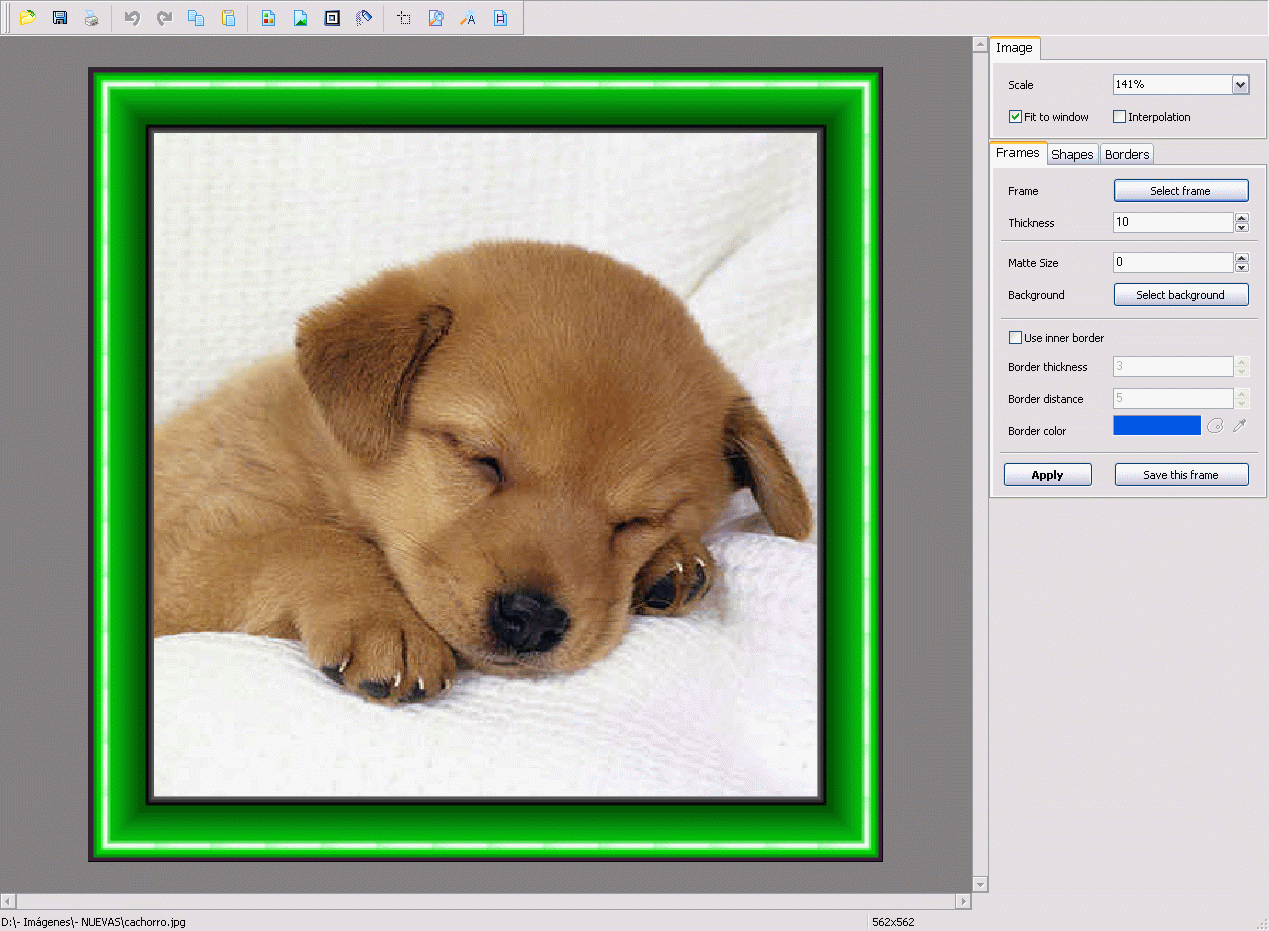Copy the image to clipboard
The height and width of the screenshot is (931, 1269).
196,17
